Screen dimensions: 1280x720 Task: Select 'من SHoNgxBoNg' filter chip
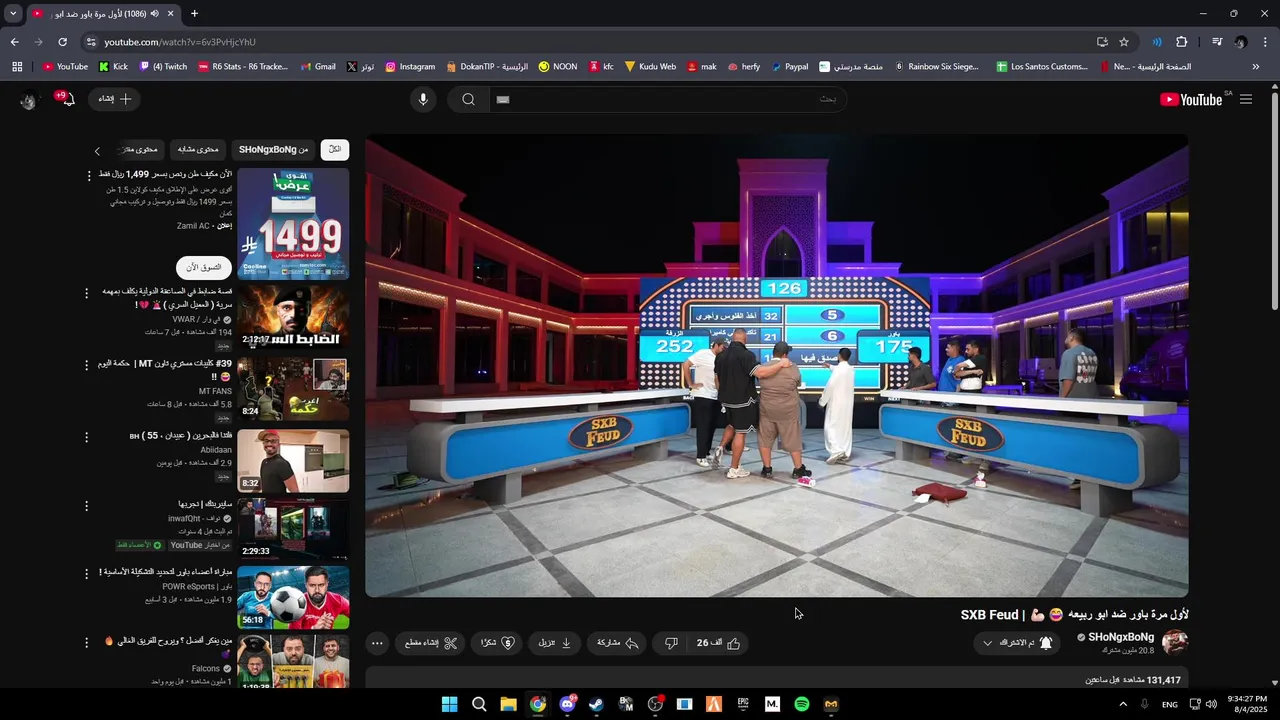pos(273,150)
